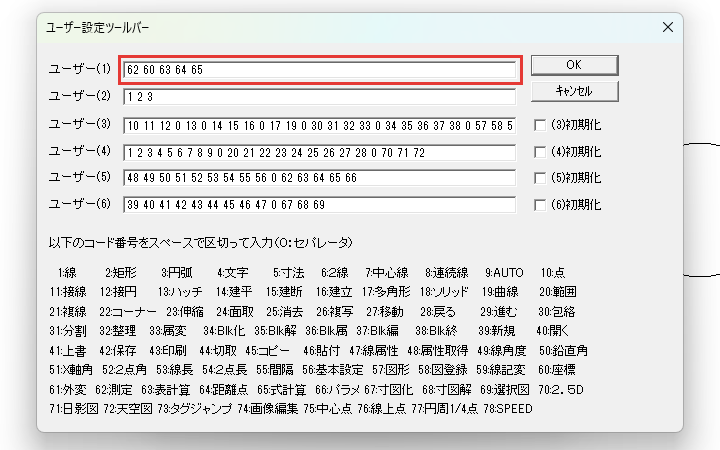This screenshot has height=450, width=720.
Task: Click the code text 30:包絡
Action: [x=557, y=312]
